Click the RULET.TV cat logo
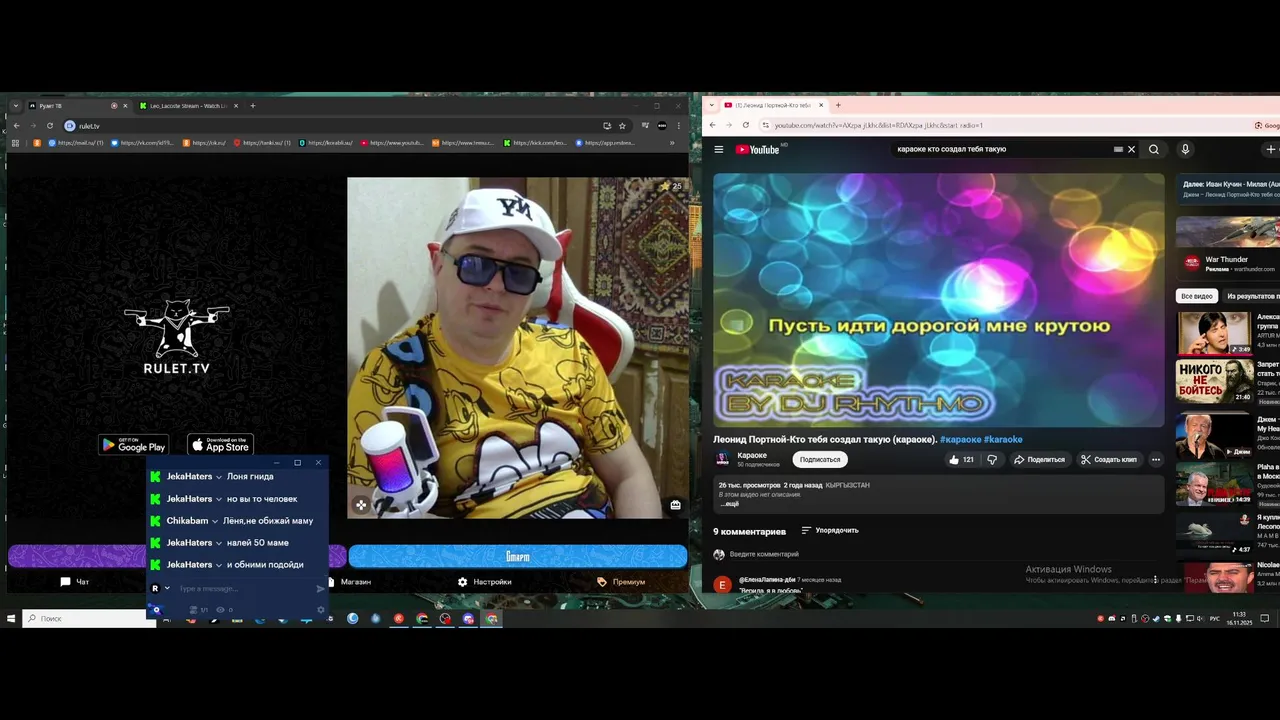Screen dimensions: 1280x720 point(177,337)
